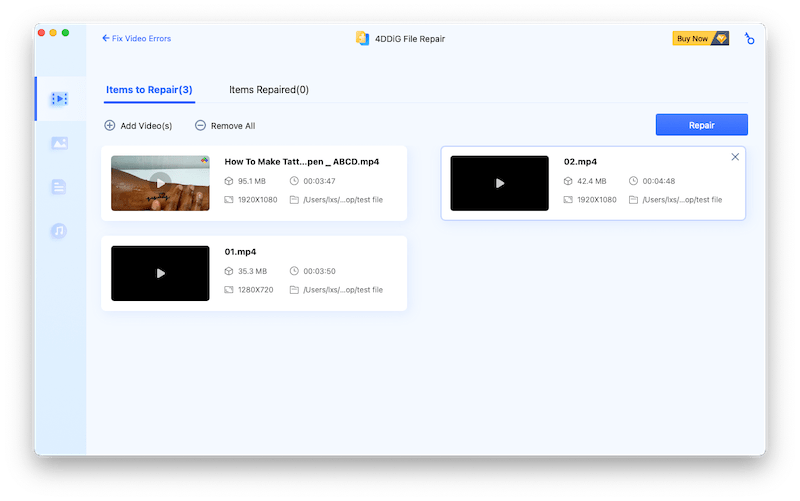Select the 02.mp4 file name
Image resolution: width=800 pixels, height=501 pixels.
pos(580,162)
